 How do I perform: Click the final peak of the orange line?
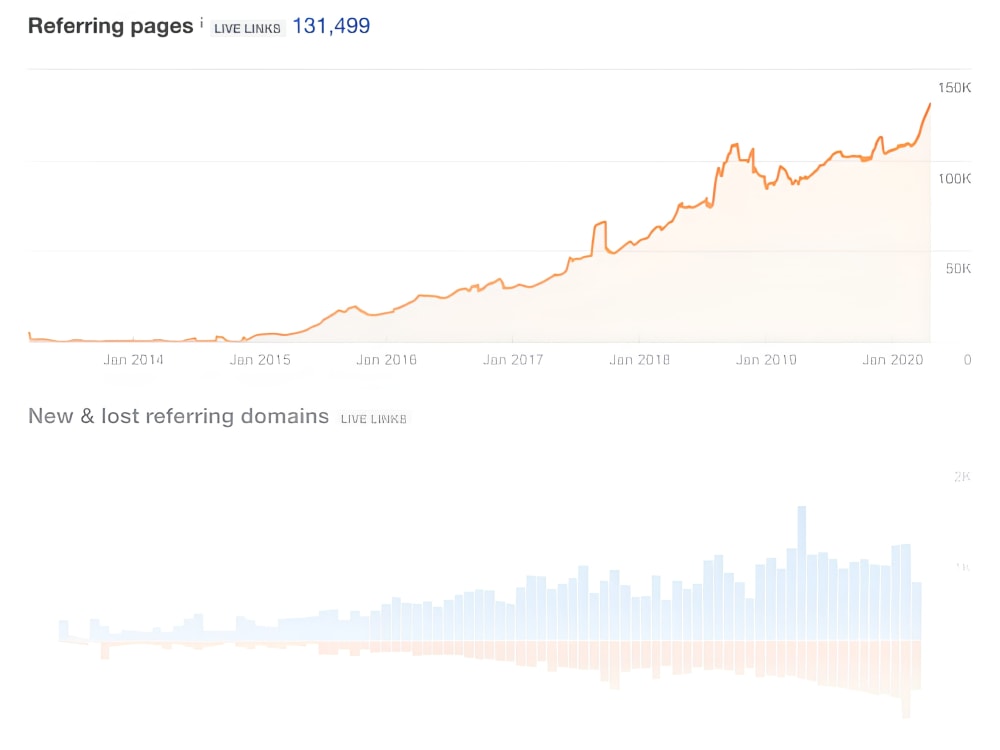[929, 104]
